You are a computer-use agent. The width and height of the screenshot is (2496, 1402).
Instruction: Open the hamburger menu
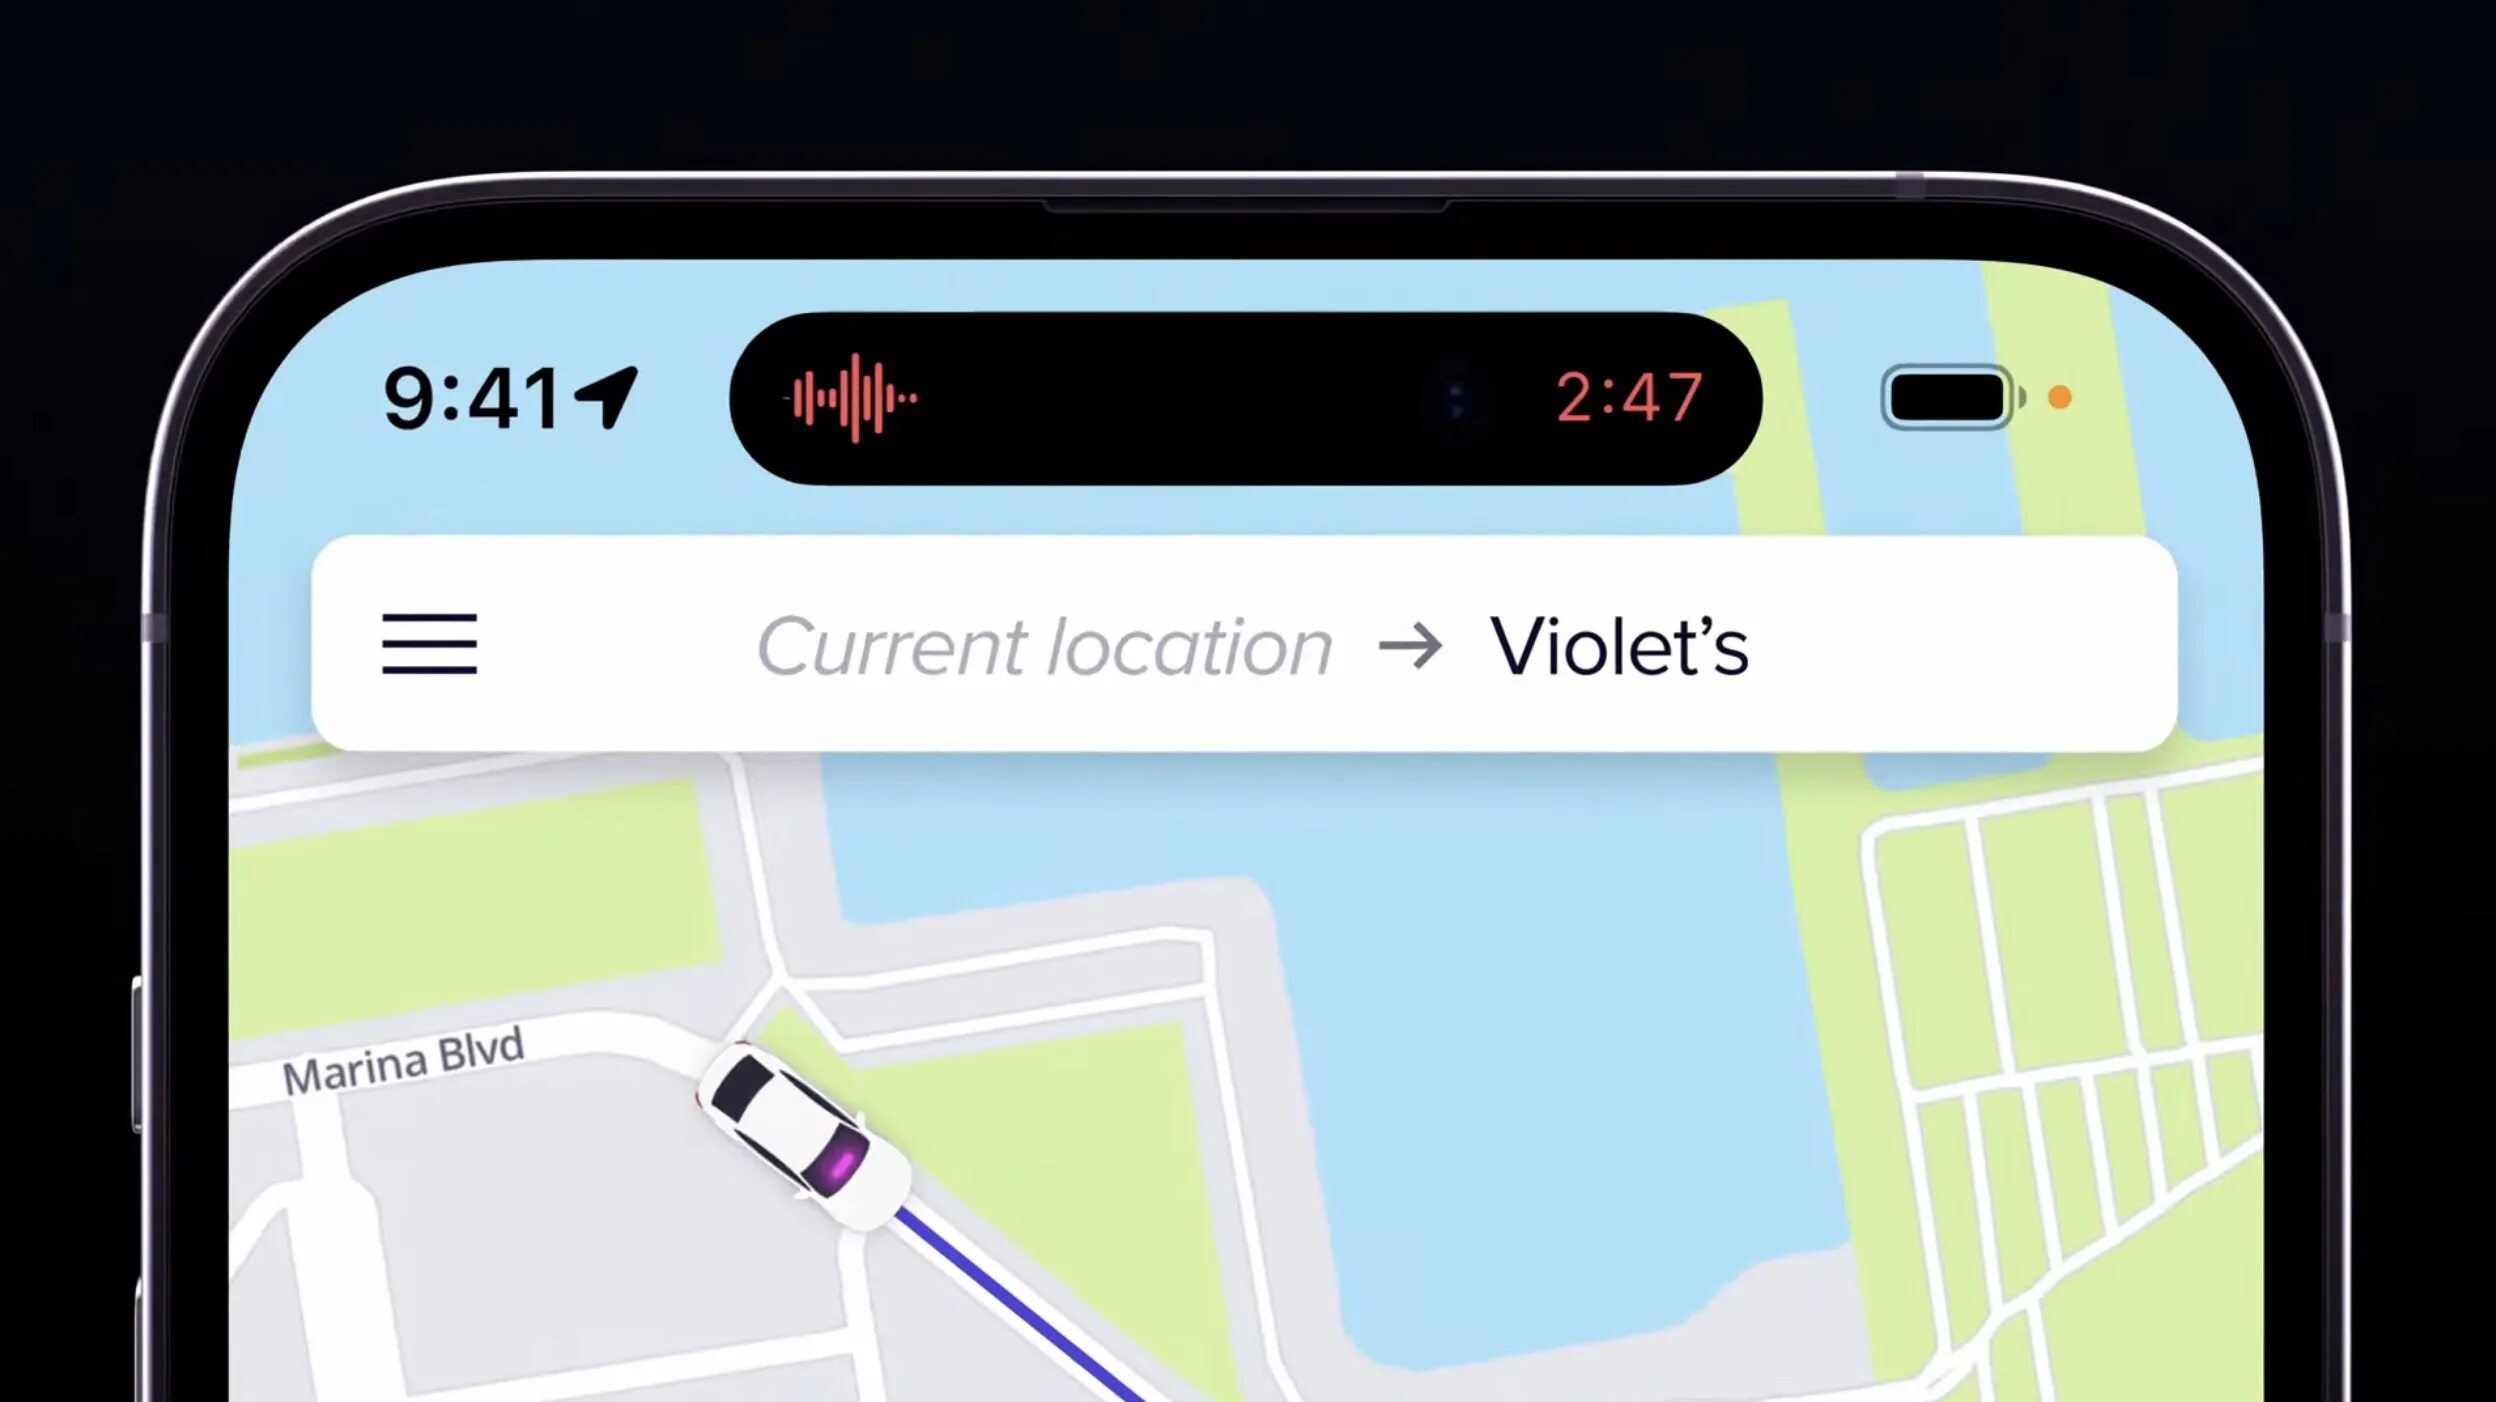coord(429,644)
